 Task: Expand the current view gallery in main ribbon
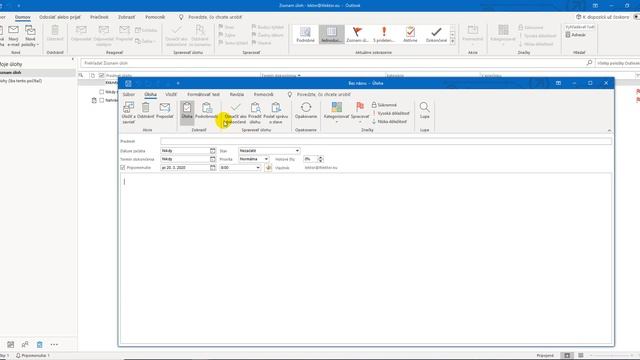(453, 41)
